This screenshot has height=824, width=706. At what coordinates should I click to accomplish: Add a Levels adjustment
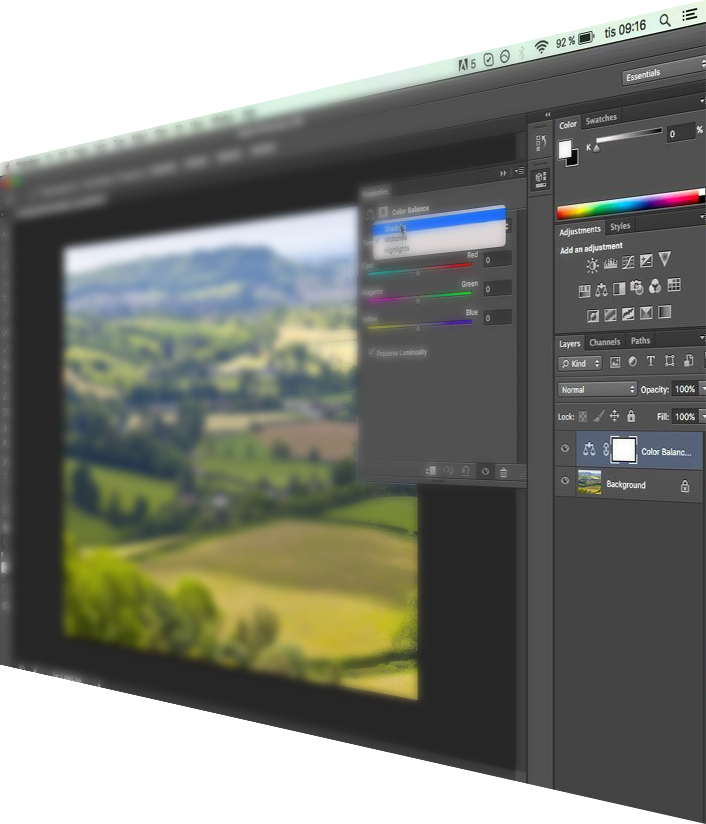[610, 264]
